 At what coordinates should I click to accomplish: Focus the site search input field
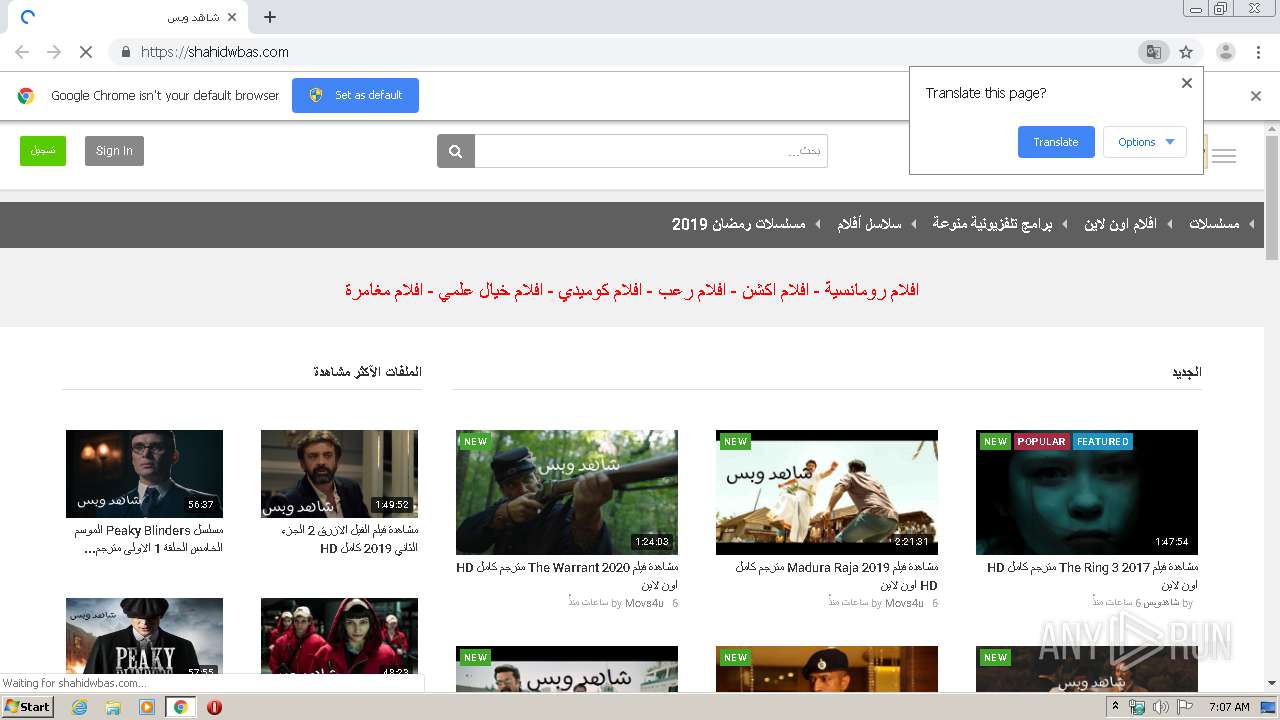point(651,151)
